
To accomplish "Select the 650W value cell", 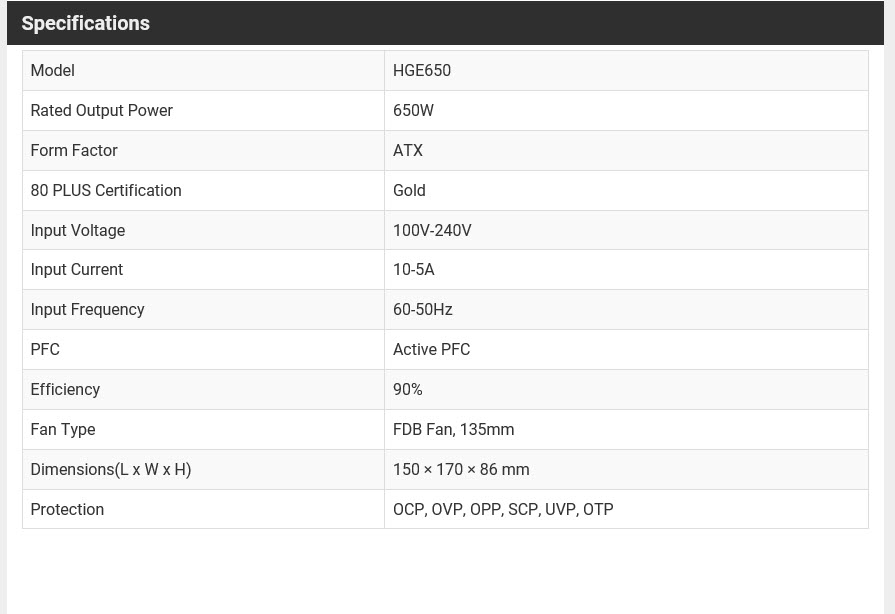I will pyautogui.click(x=413, y=111).
